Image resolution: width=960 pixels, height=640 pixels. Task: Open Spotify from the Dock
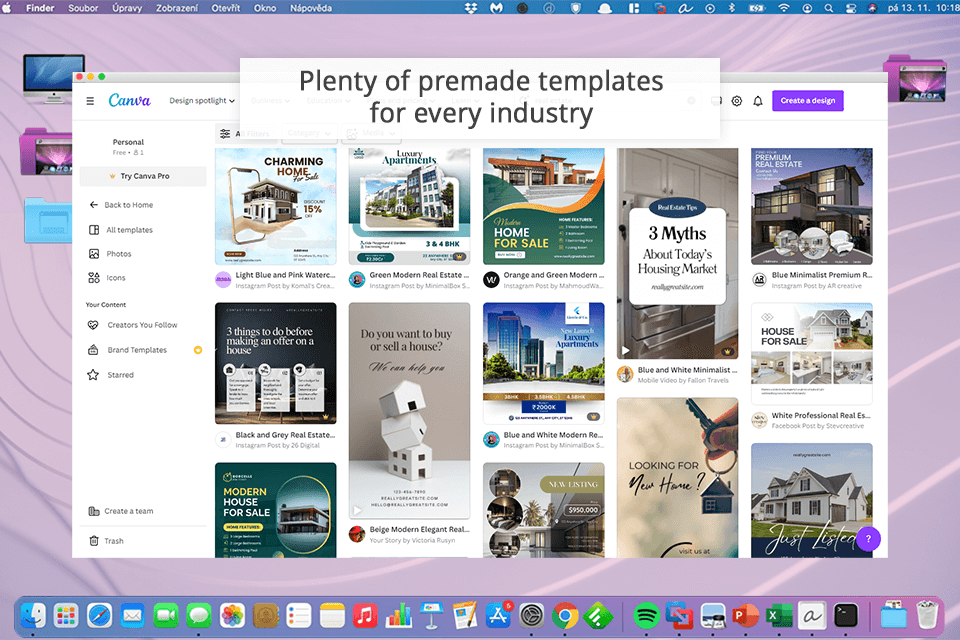tap(646, 616)
